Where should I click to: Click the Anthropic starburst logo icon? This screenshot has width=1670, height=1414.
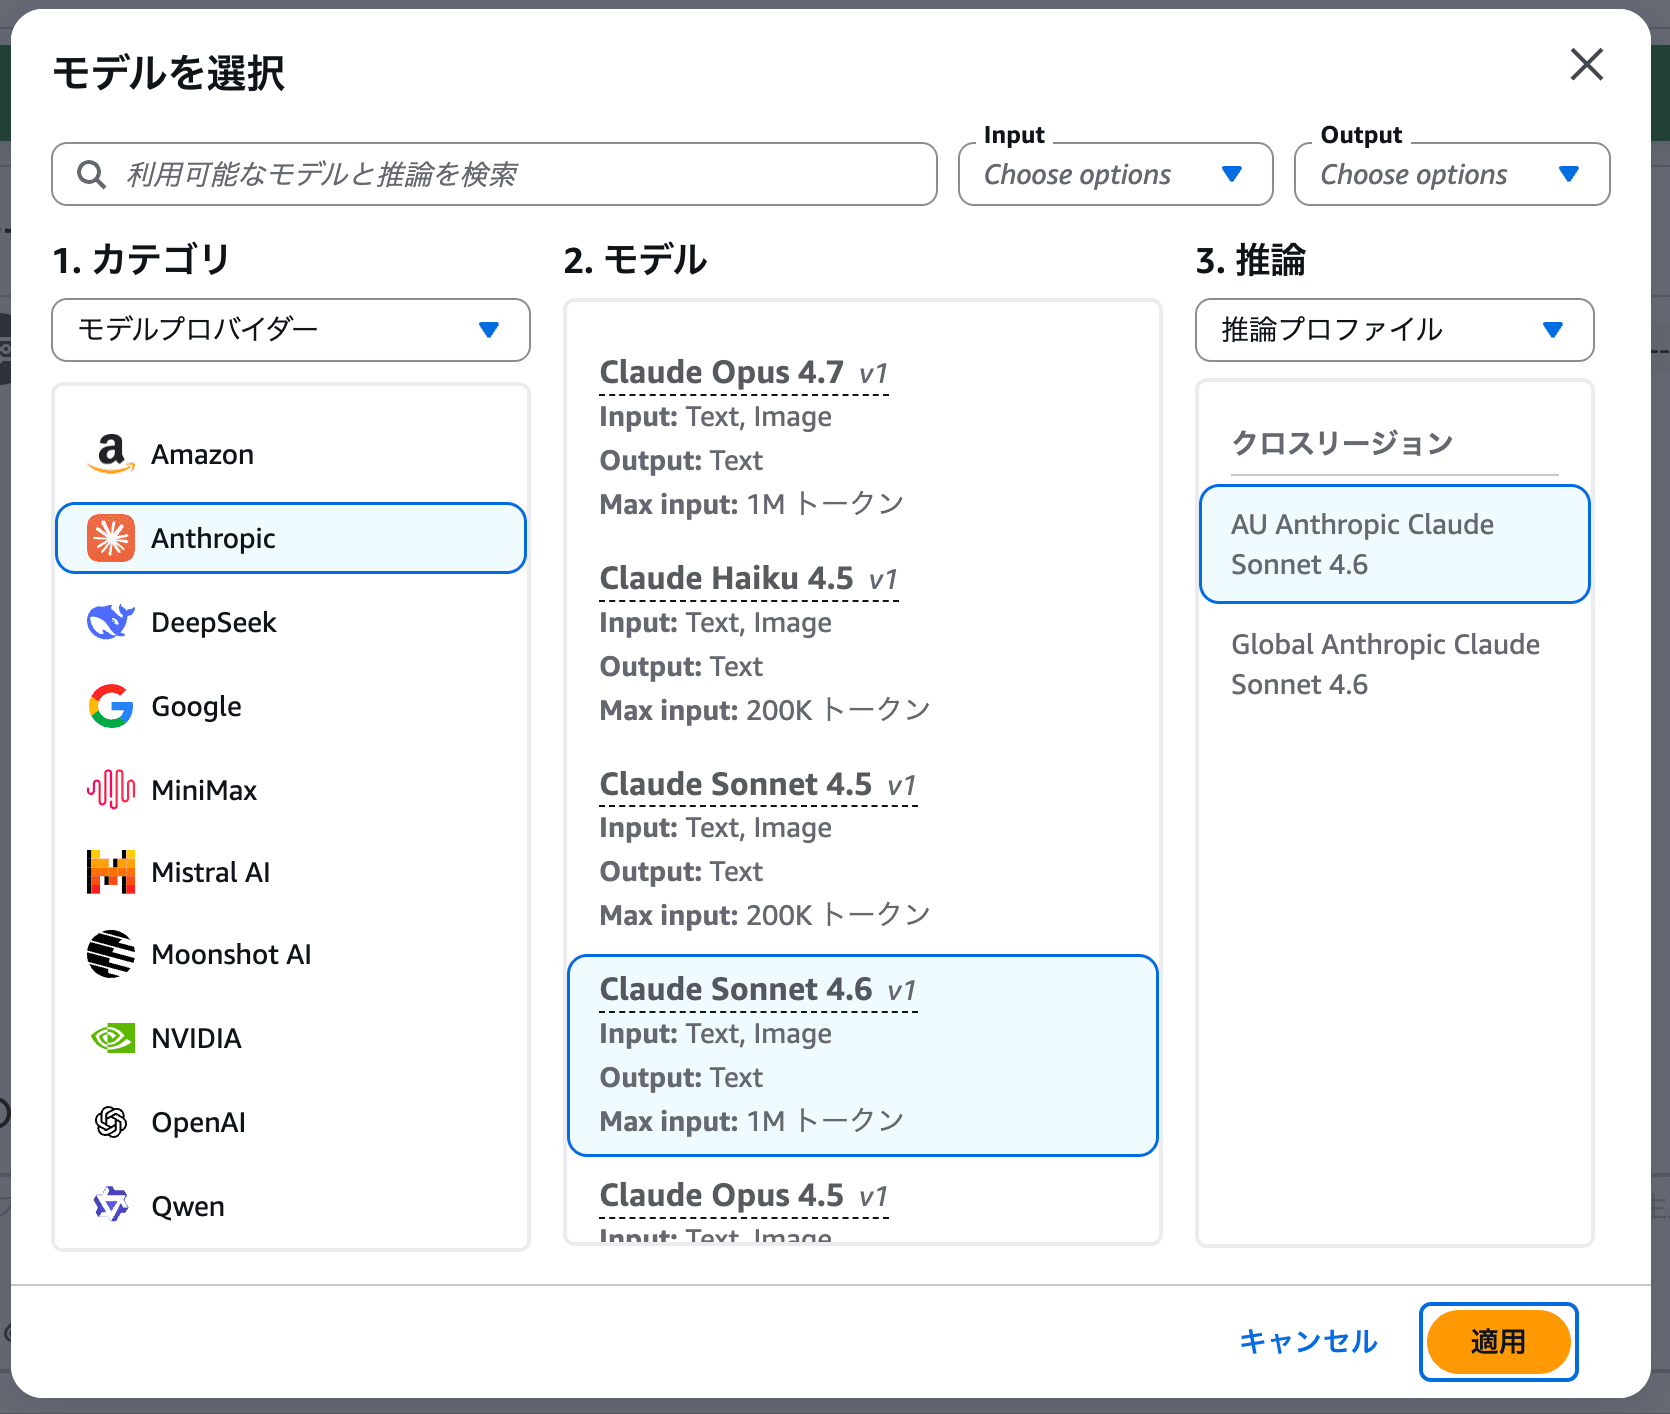click(111, 538)
